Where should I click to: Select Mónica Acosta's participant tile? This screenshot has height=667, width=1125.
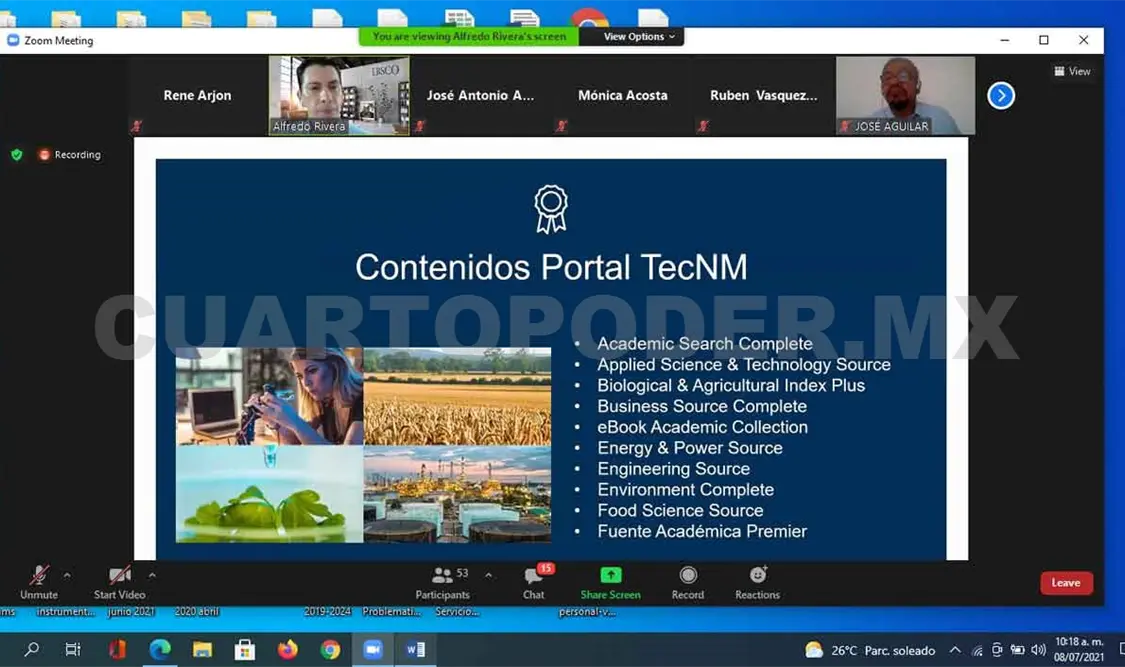pyautogui.click(x=623, y=95)
